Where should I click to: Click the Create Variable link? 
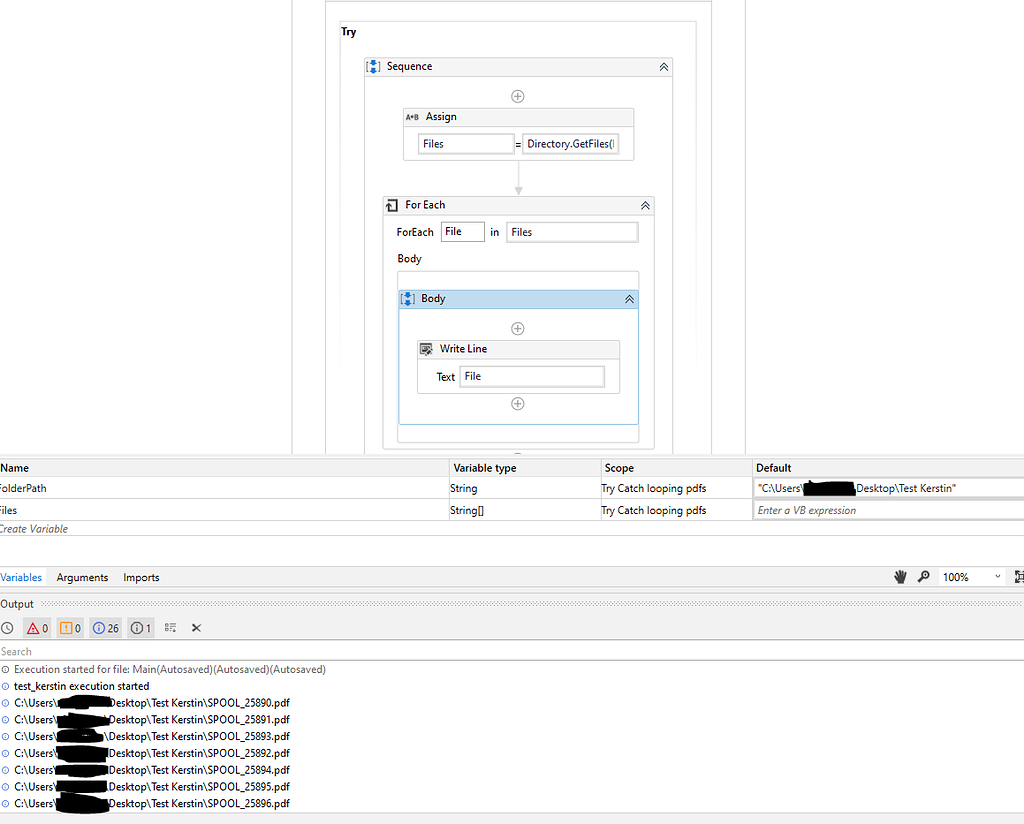(32, 528)
